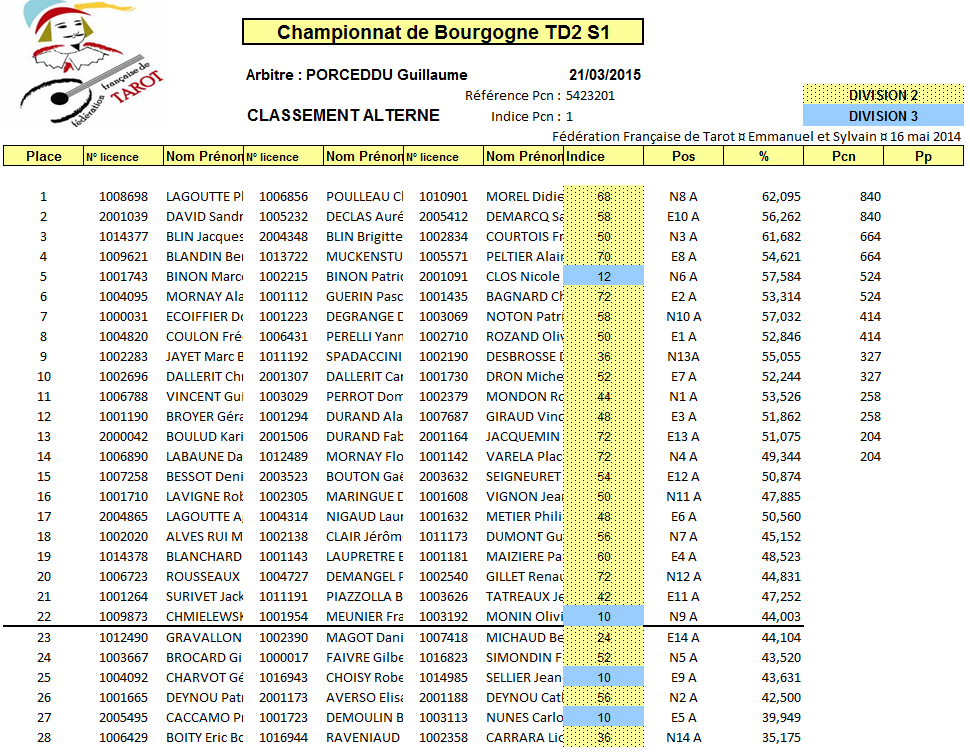Click the "Pos" column header
The height and width of the screenshot is (752, 970).
684,156
